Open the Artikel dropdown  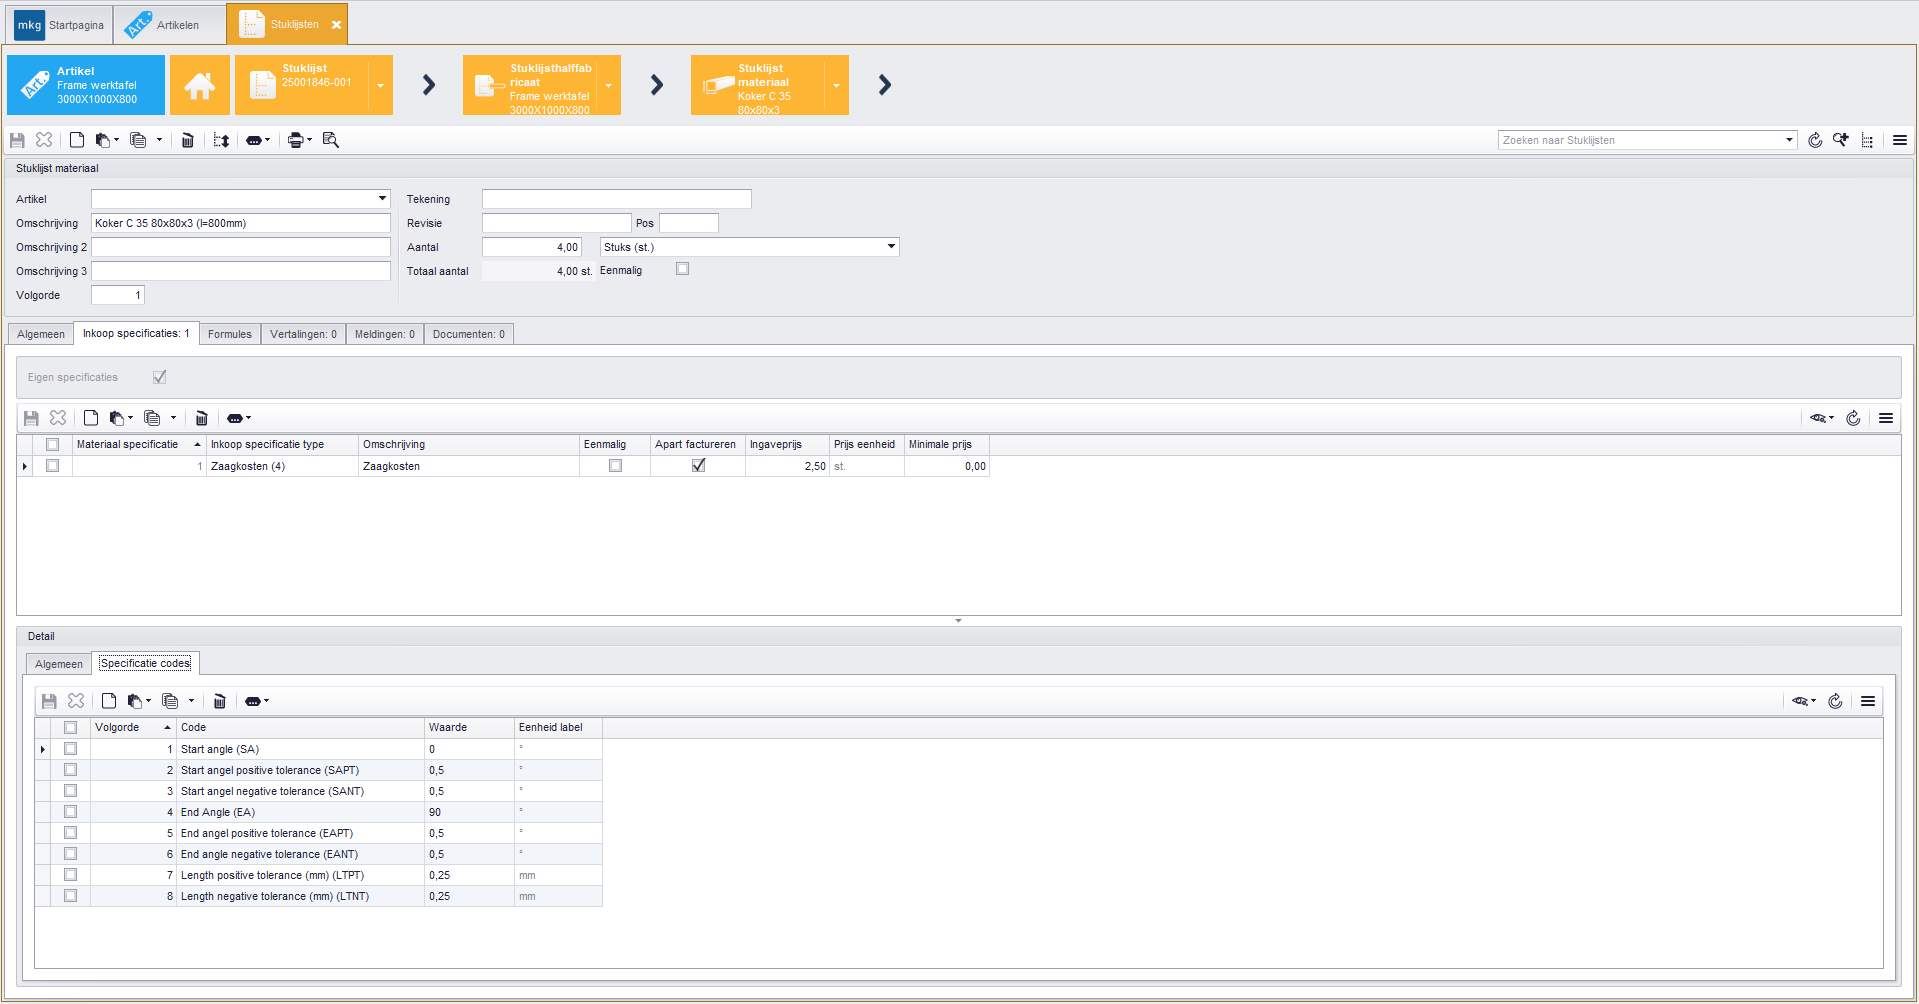pyautogui.click(x=382, y=199)
